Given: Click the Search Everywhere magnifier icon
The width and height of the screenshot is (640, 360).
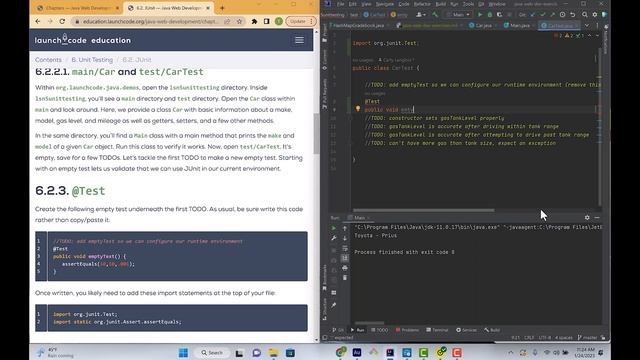Looking at the screenshot, I should pyautogui.click(x=584, y=15).
